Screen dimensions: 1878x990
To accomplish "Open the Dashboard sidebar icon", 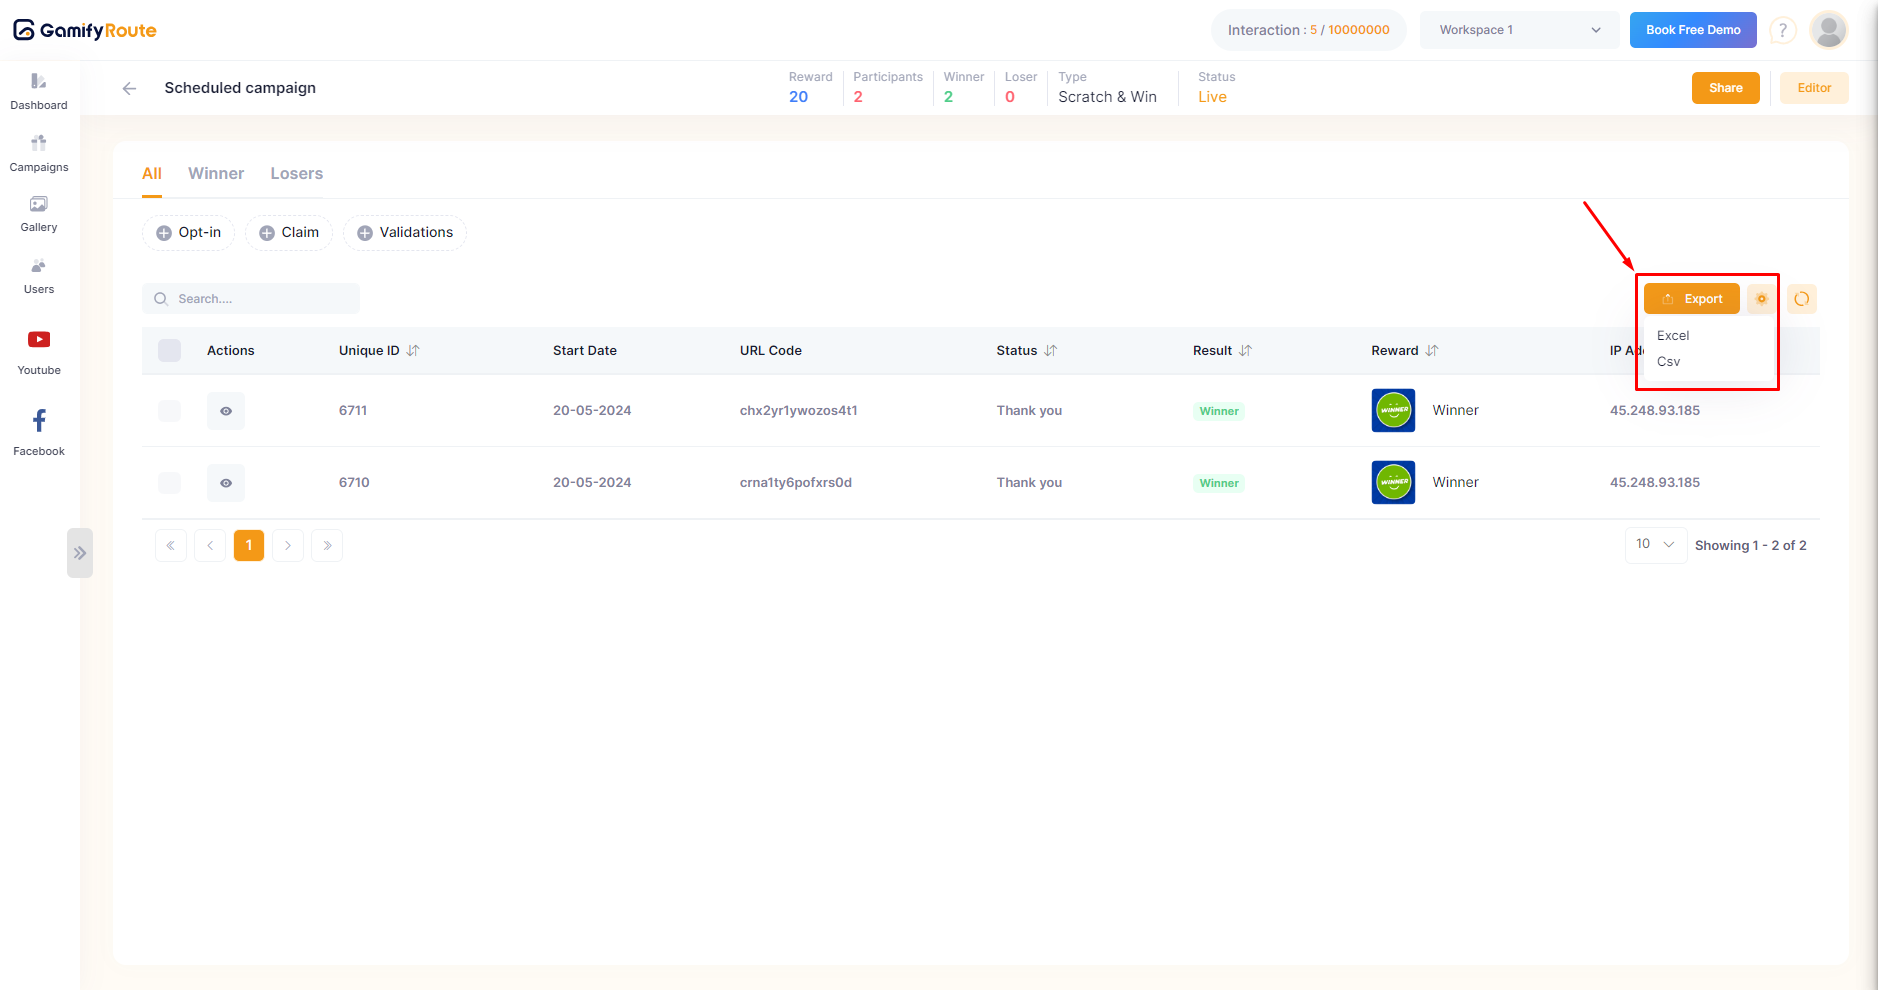I will point(39,91).
